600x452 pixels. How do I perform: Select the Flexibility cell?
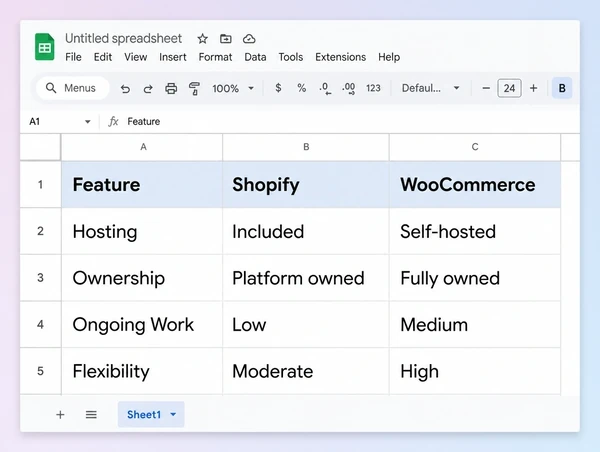[x=142, y=371]
